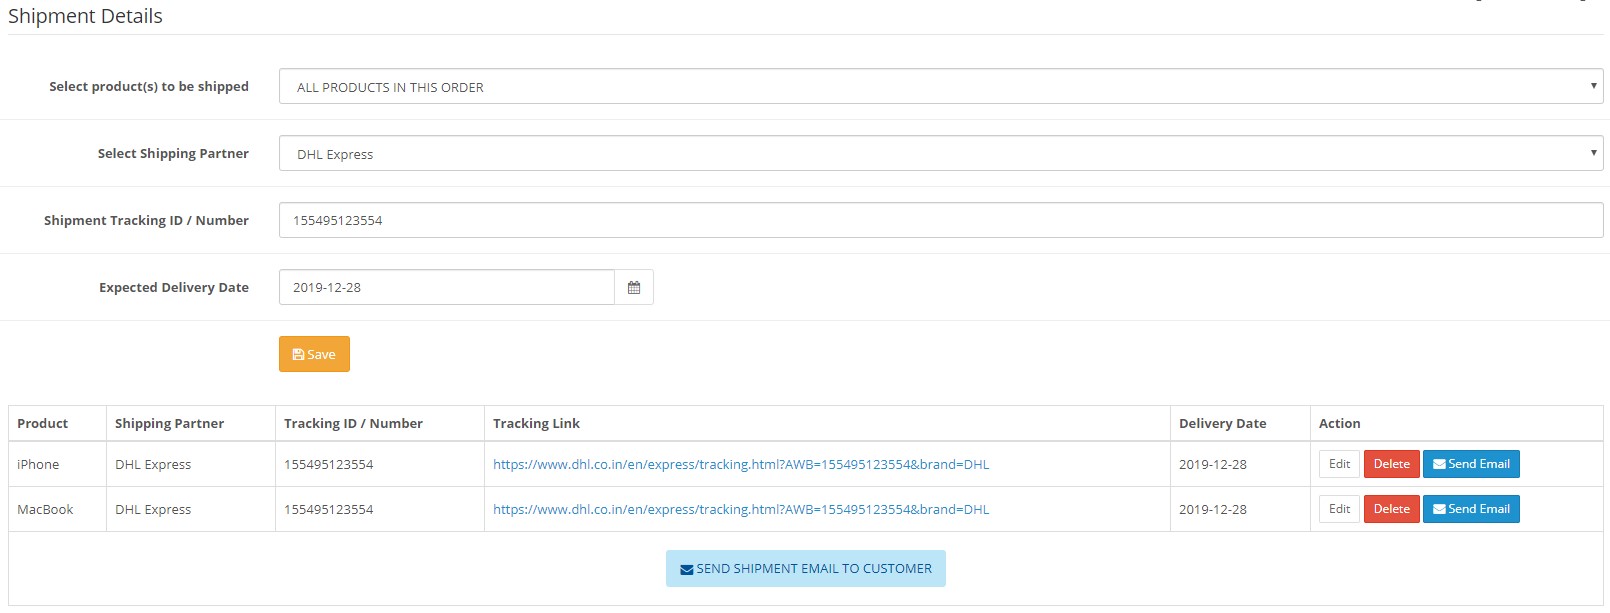
Task: Open the calendar picker icon
Action: pyautogui.click(x=634, y=287)
